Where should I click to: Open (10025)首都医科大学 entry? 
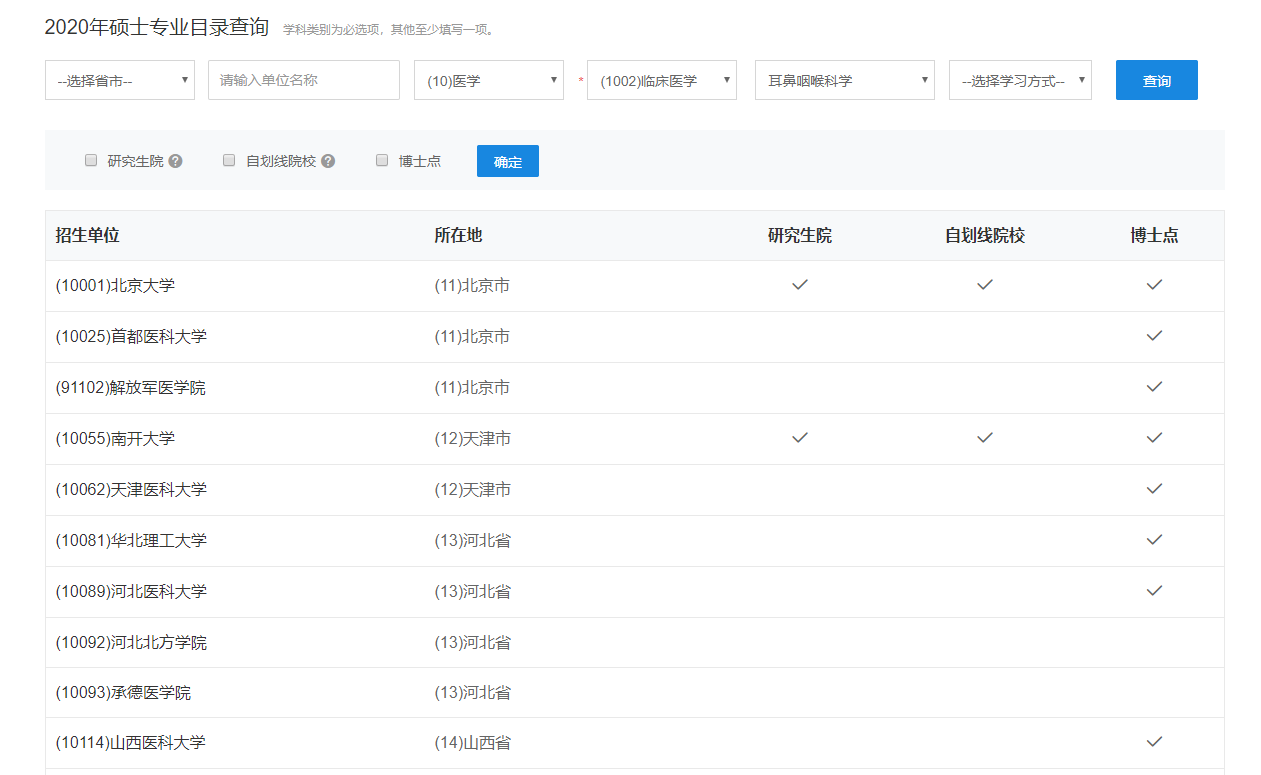coord(131,337)
